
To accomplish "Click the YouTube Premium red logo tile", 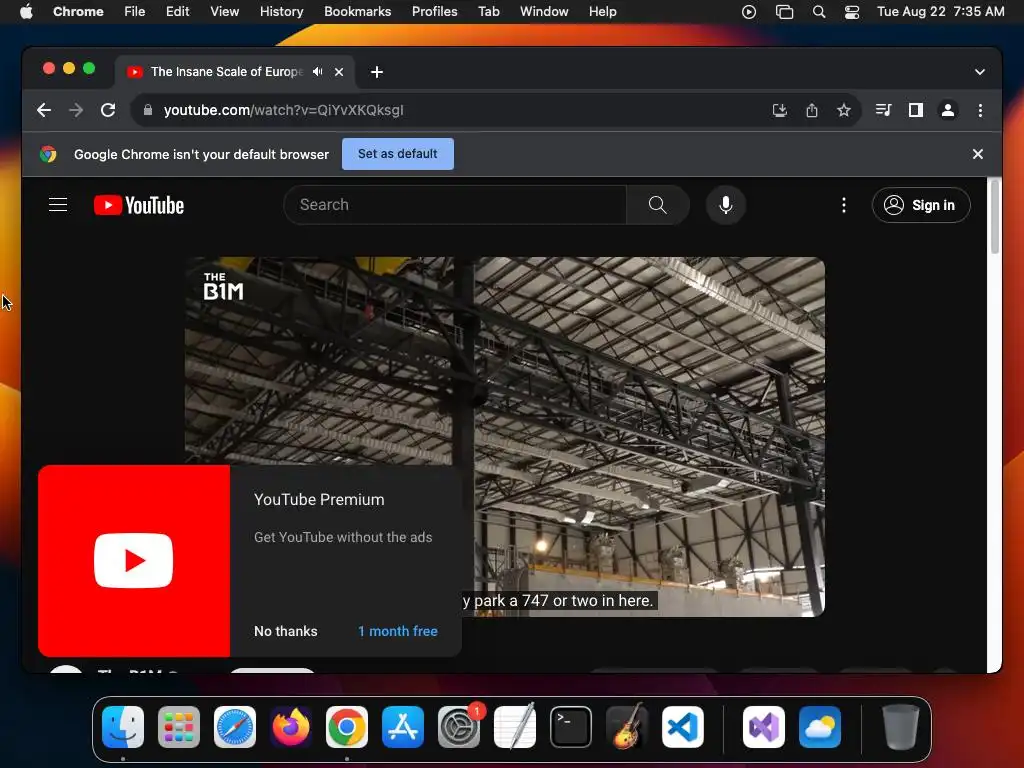I will point(134,561).
